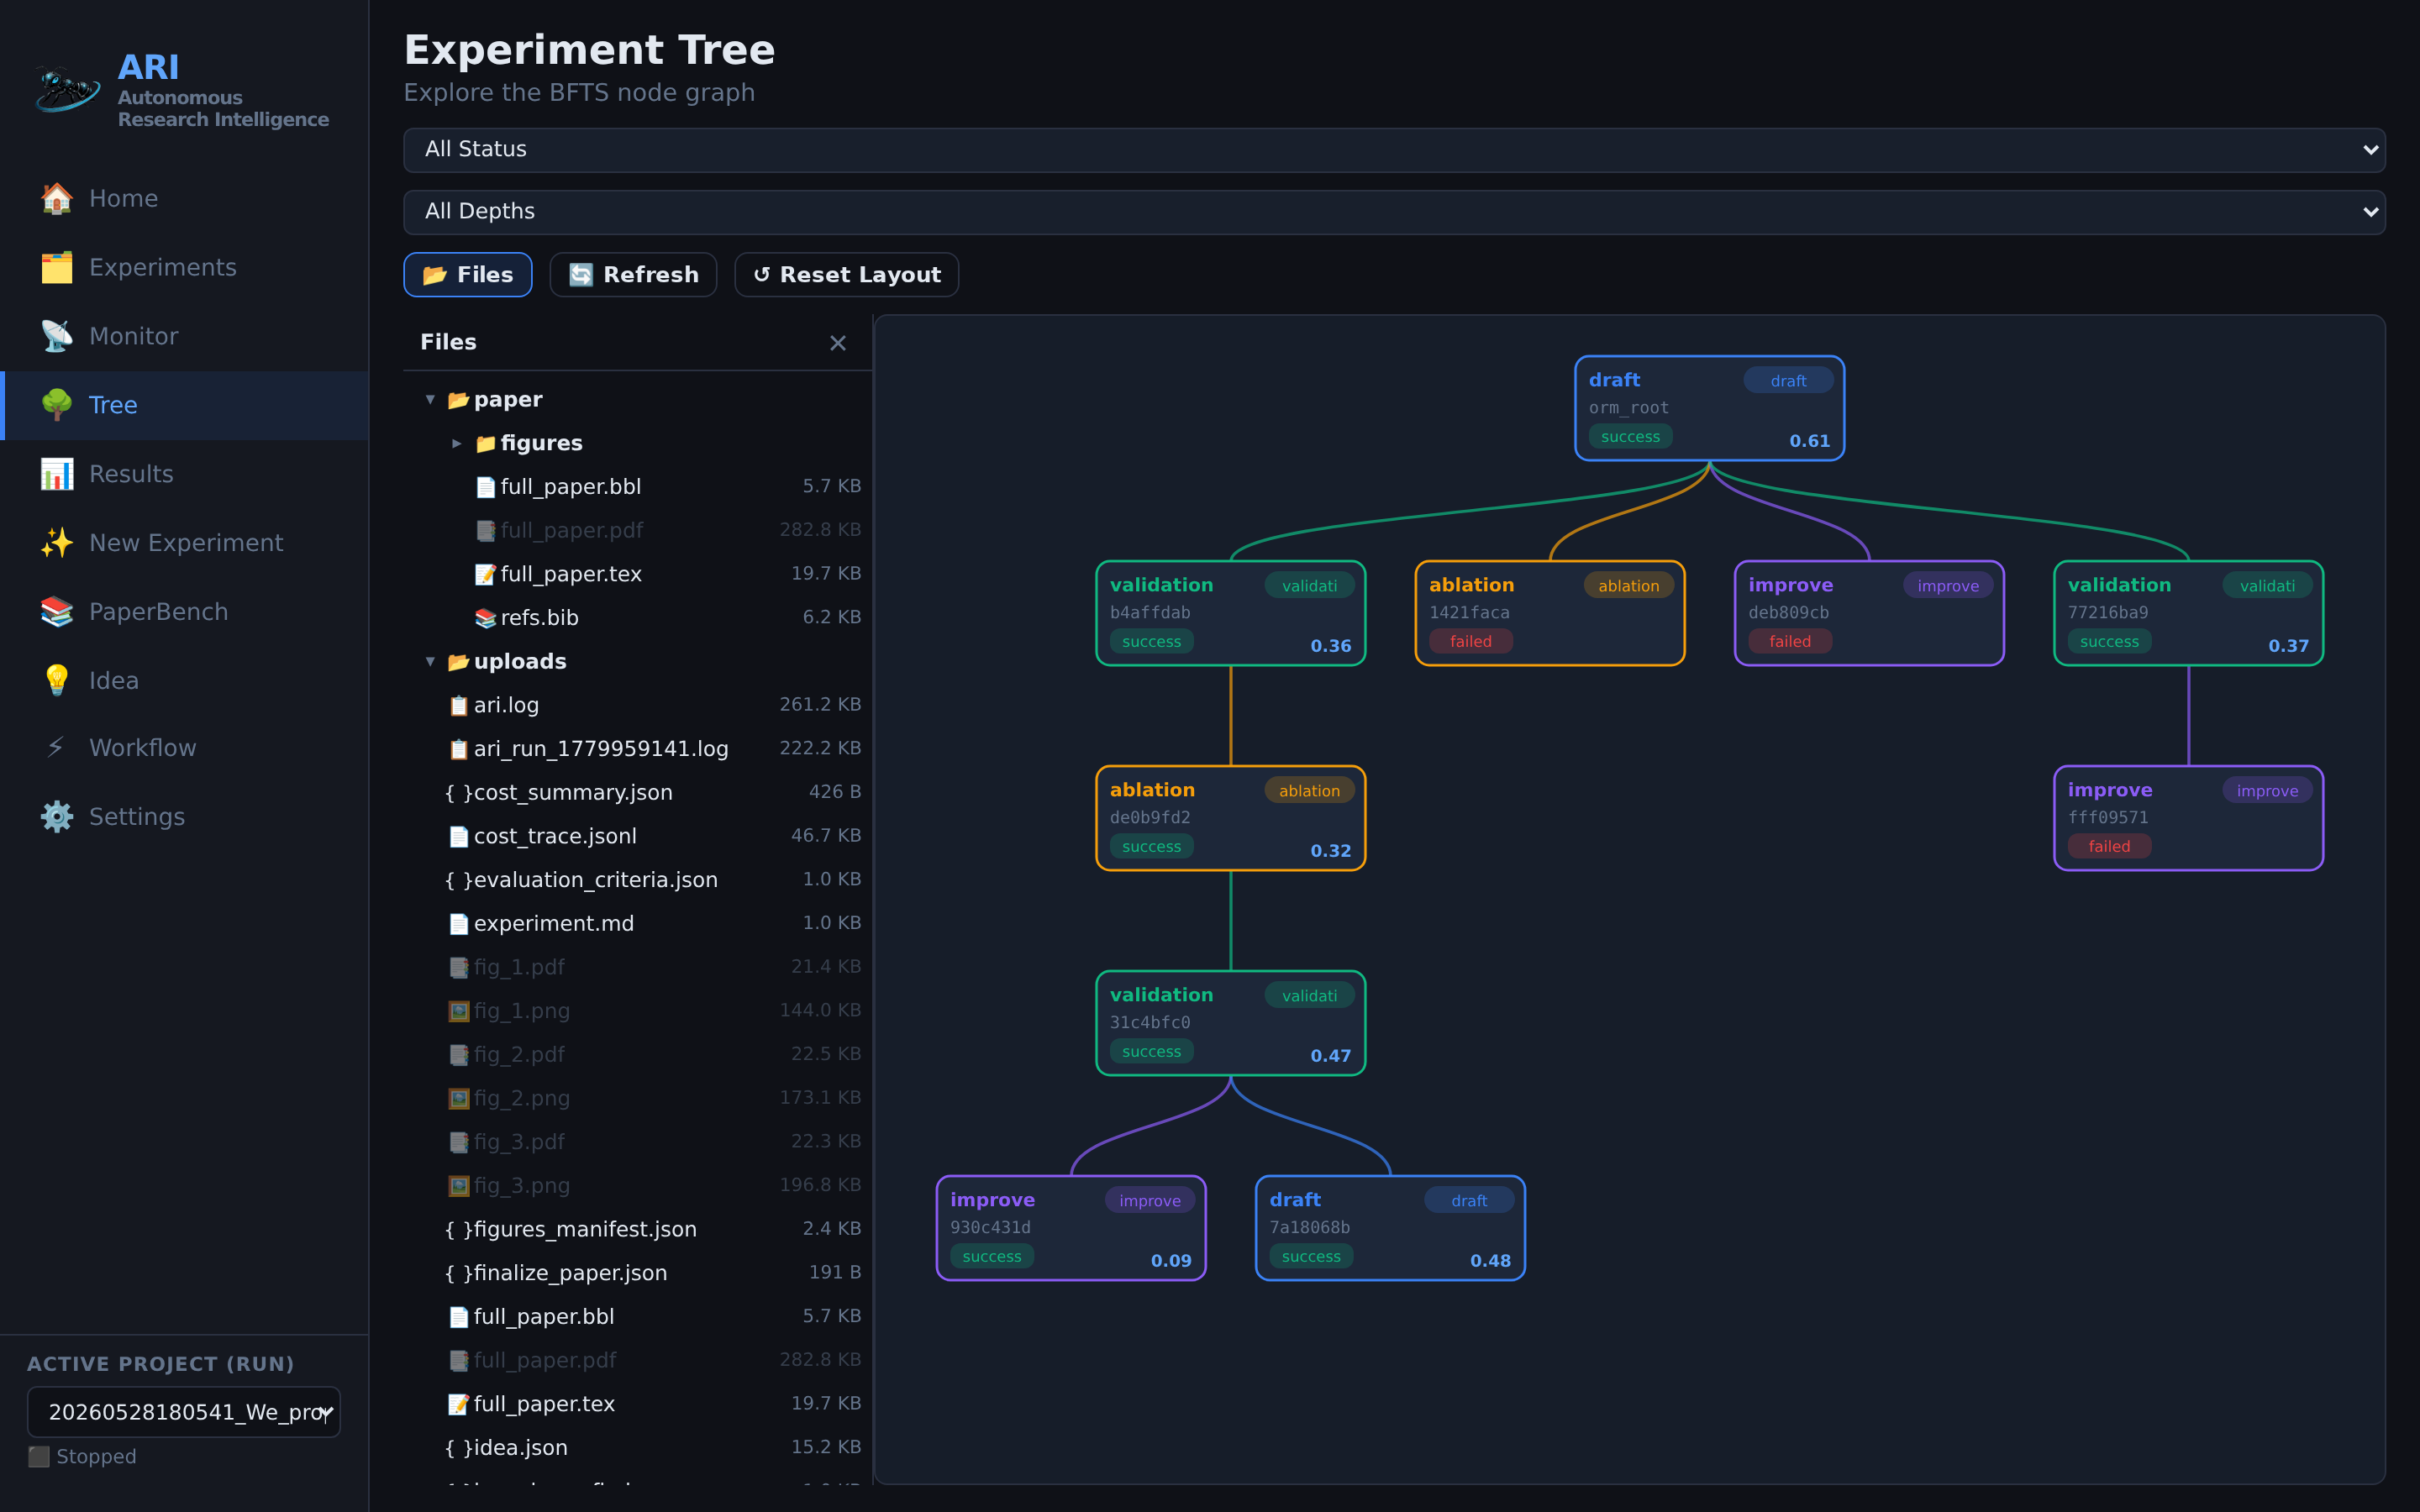The image size is (2420, 1512).
Task: Click the Workflow lightning icon
Action: click(x=57, y=748)
